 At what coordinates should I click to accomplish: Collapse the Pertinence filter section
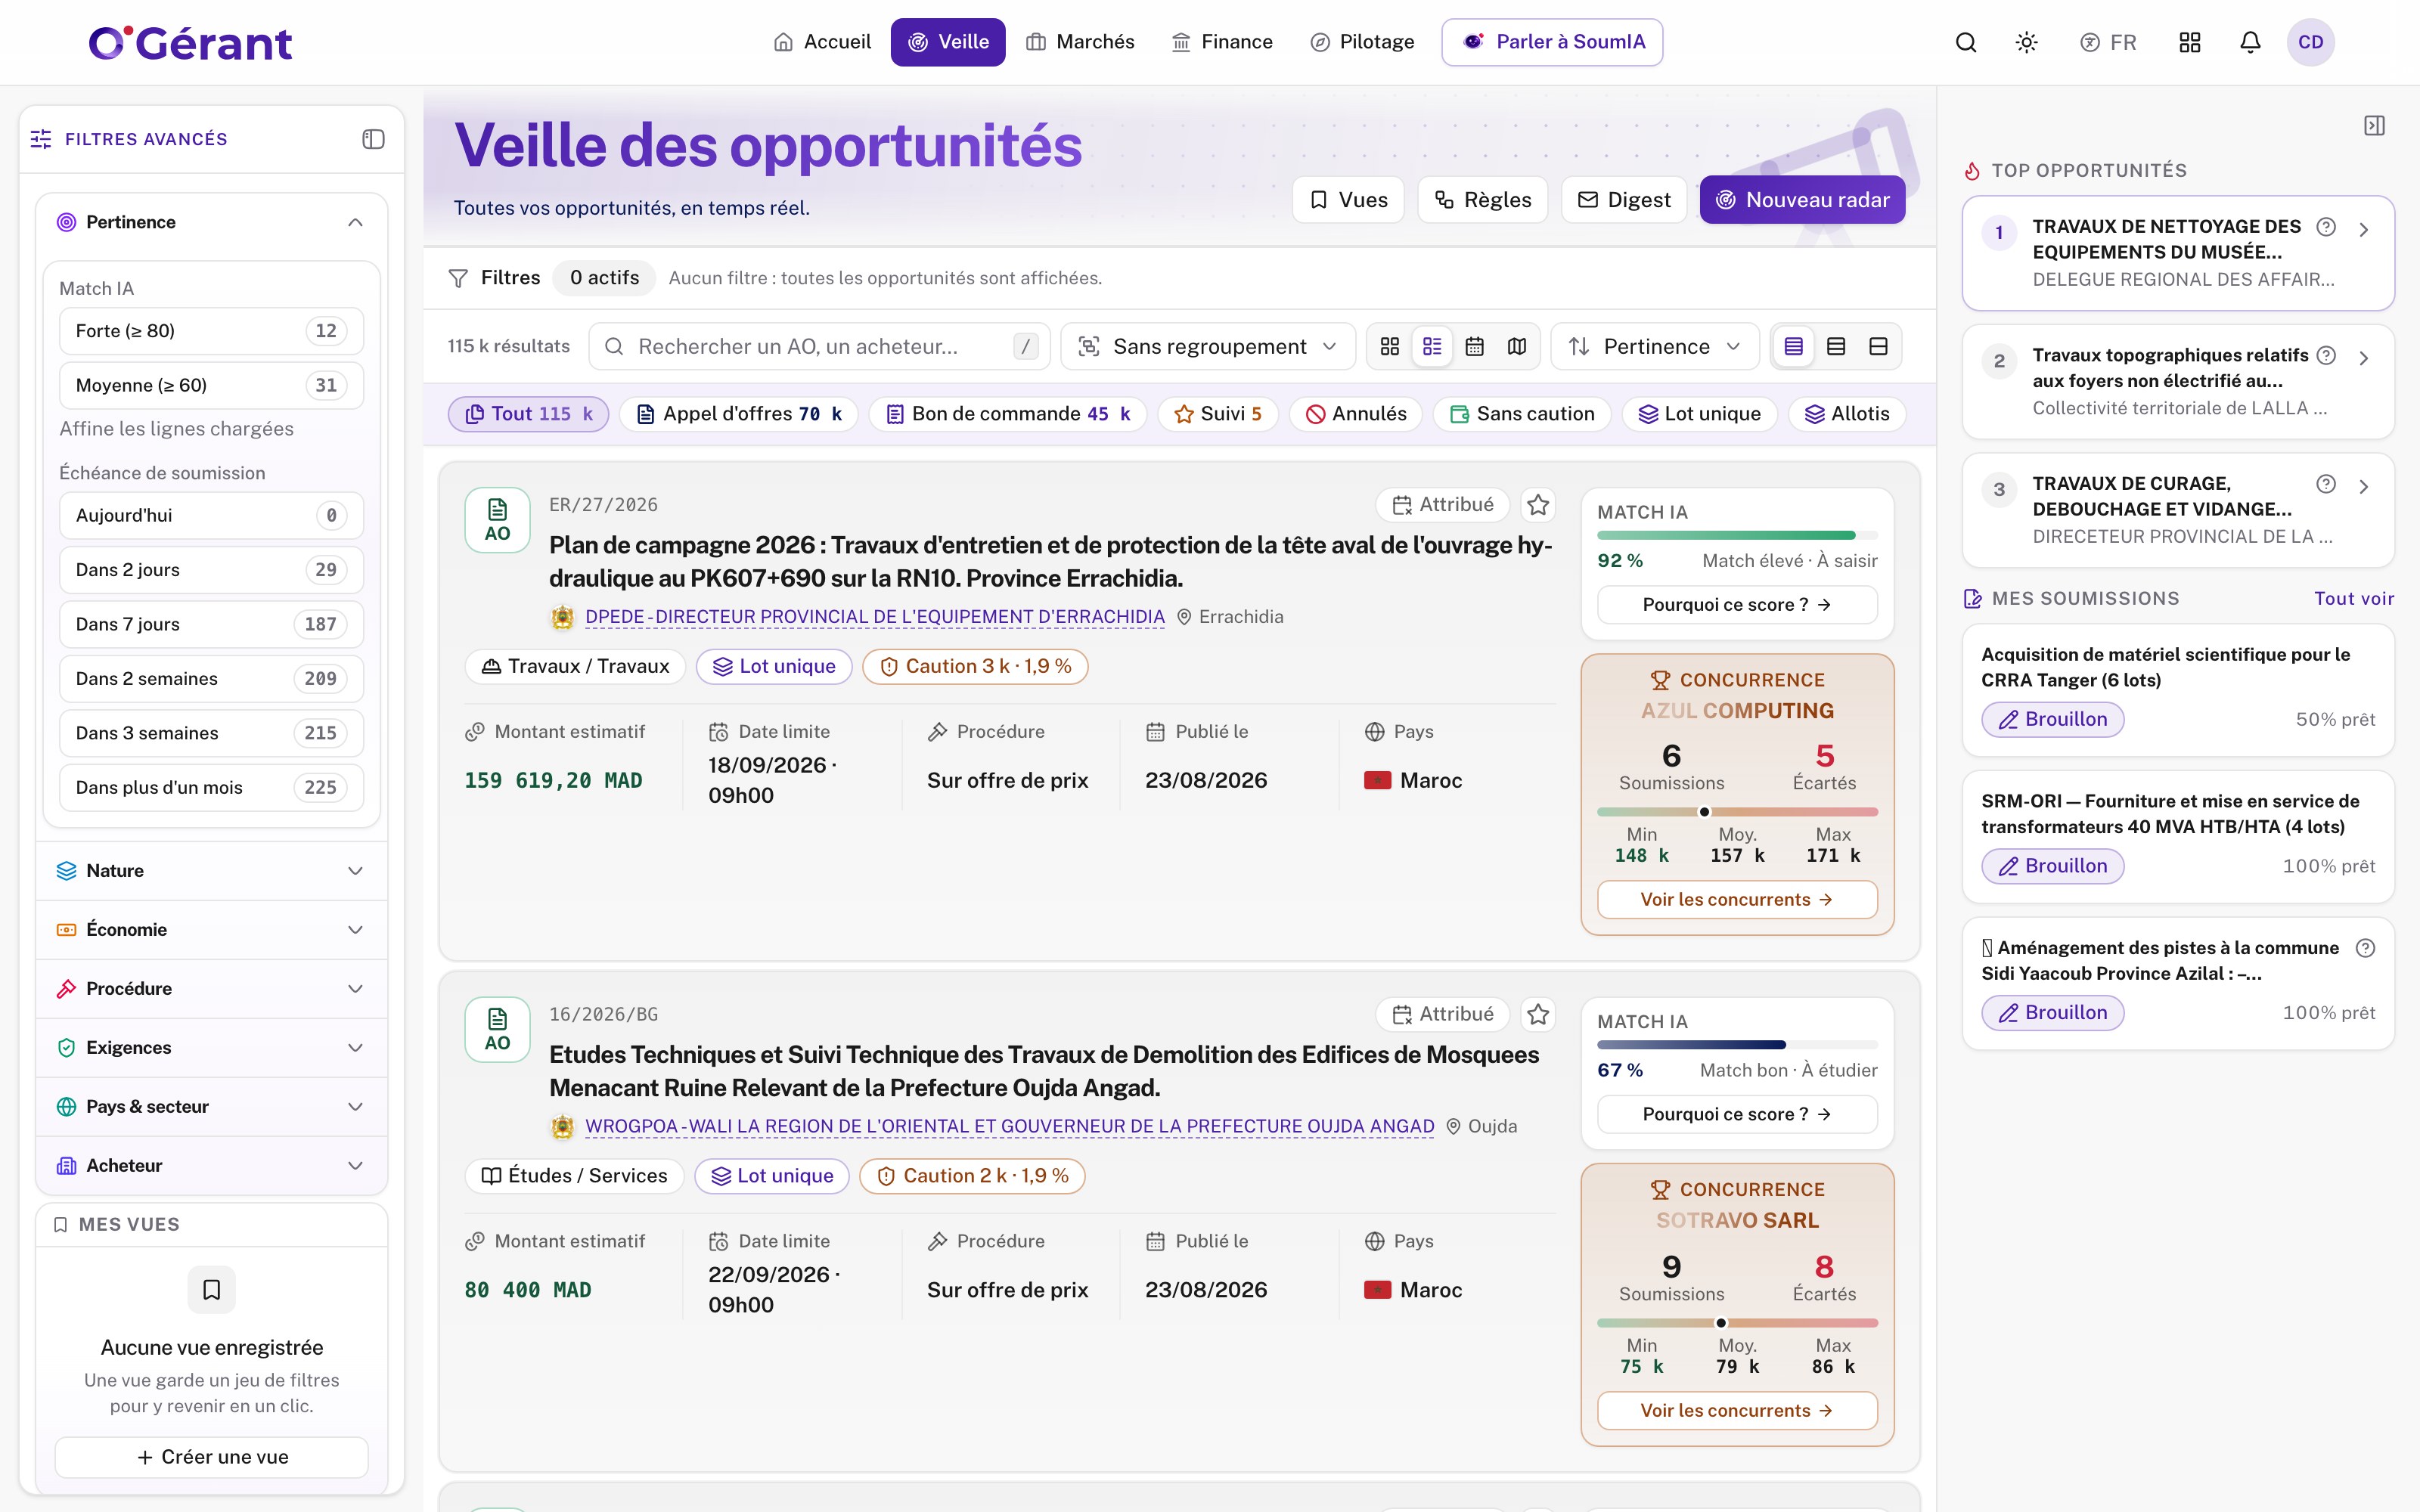[x=211, y=222]
